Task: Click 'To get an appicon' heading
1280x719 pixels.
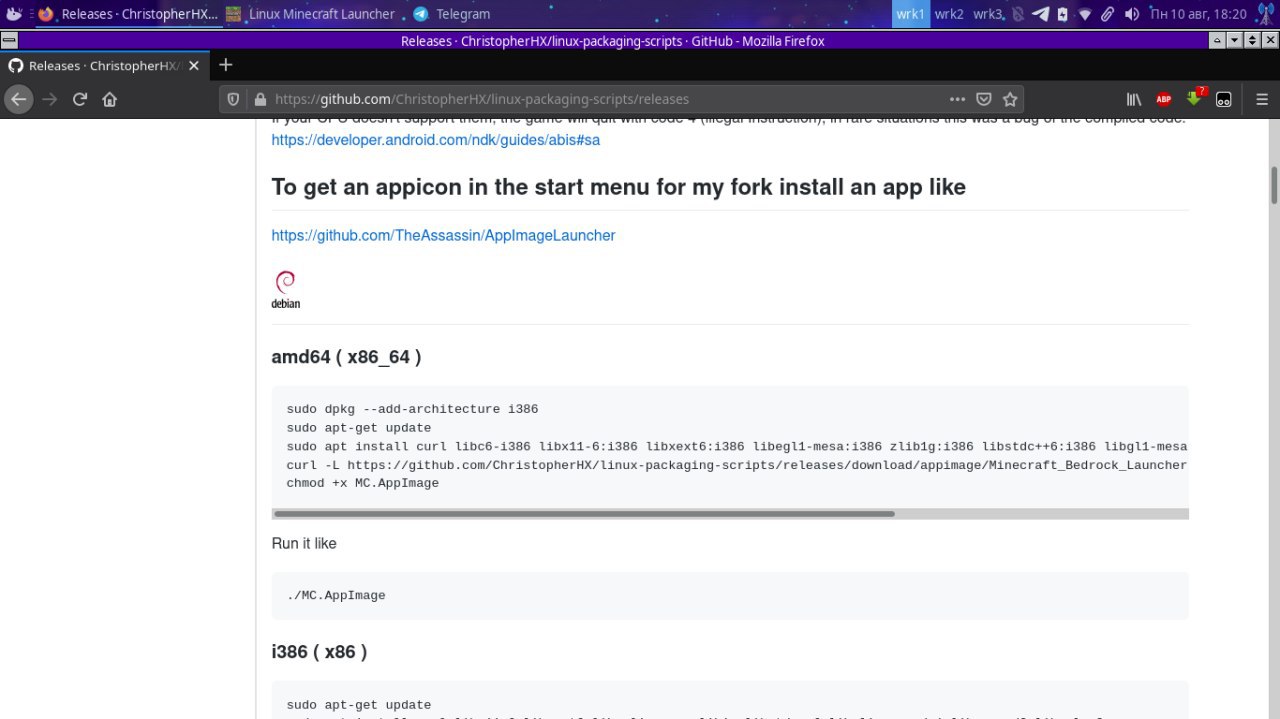Action: click(x=619, y=187)
